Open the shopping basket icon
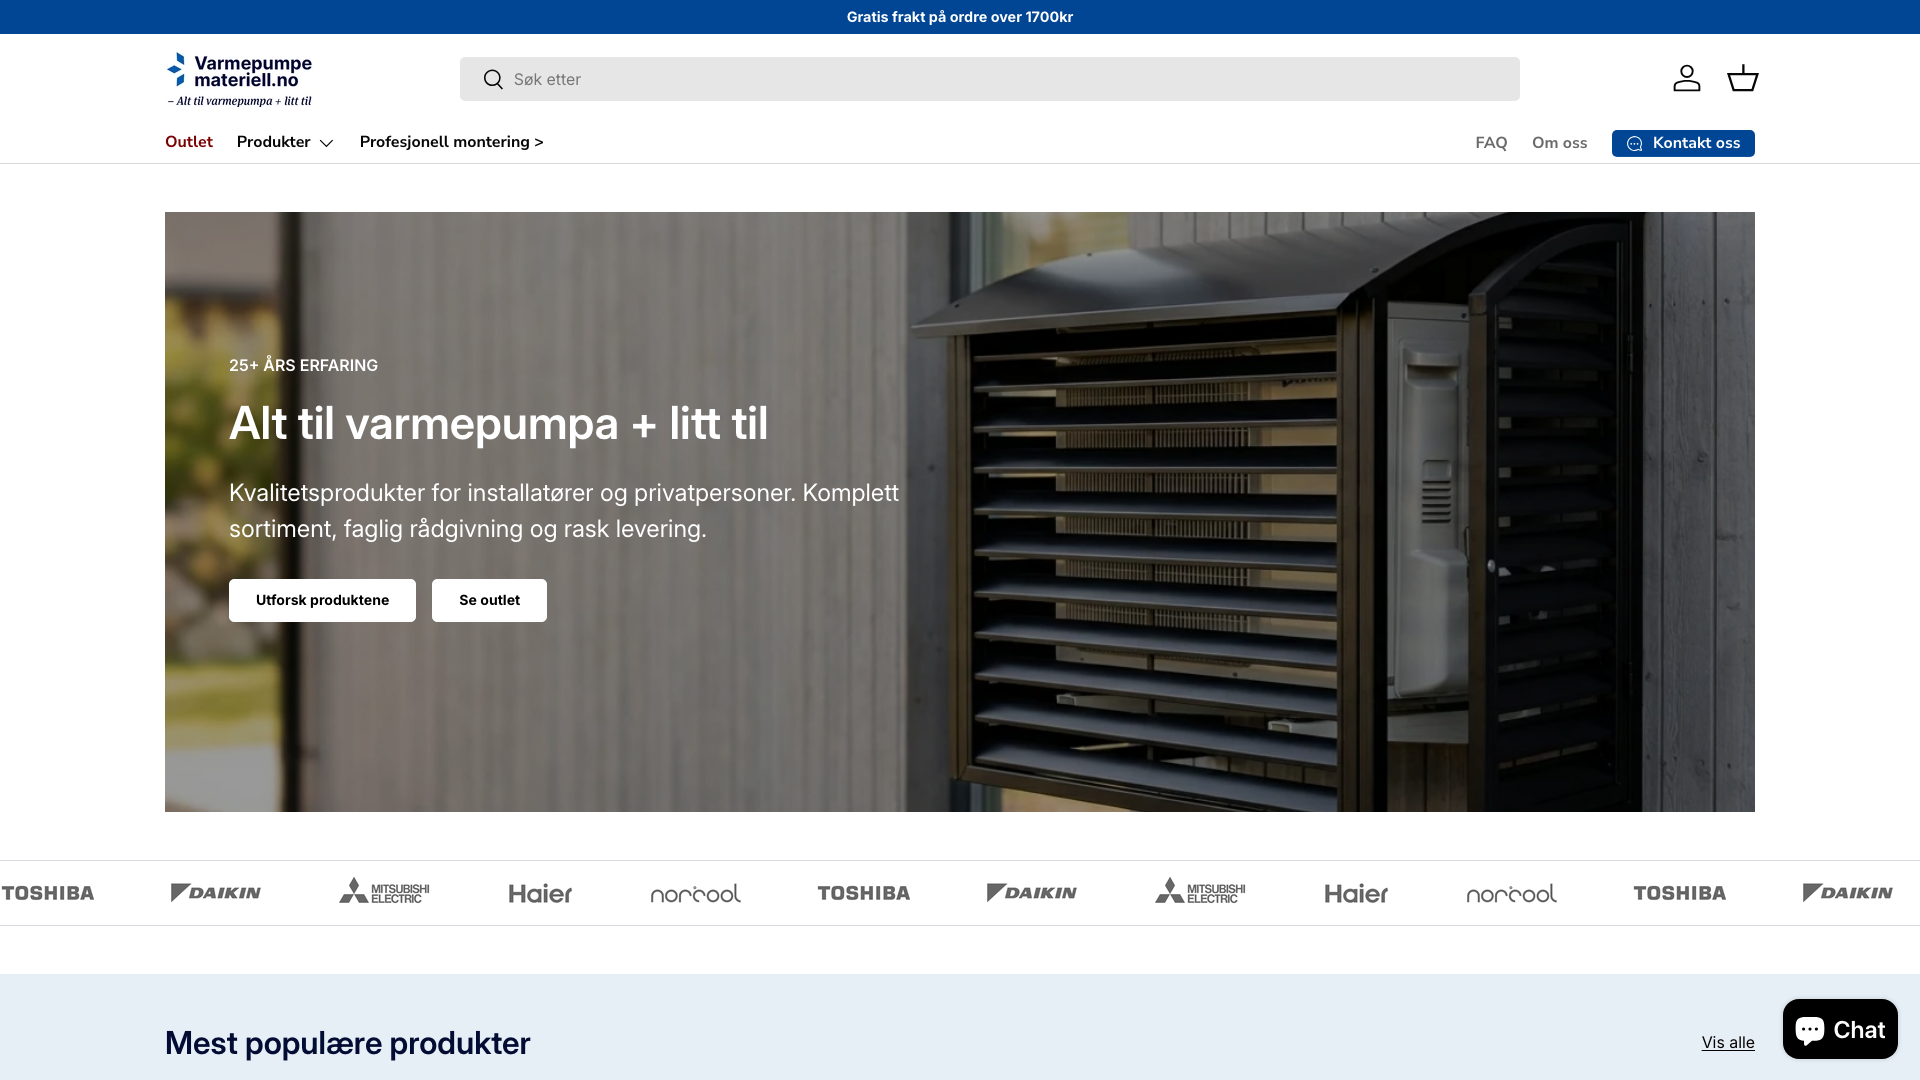The height and width of the screenshot is (1080, 1920). pyautogui.click(x=1742, y=78)
